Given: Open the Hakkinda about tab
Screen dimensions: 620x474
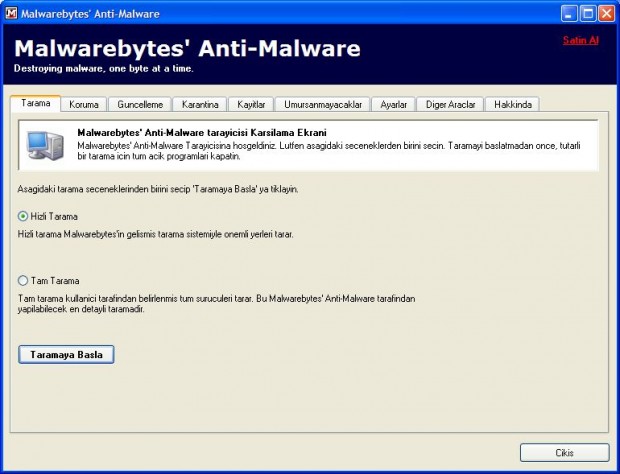Looking at the screenshot, I should [x=513, y=104].
